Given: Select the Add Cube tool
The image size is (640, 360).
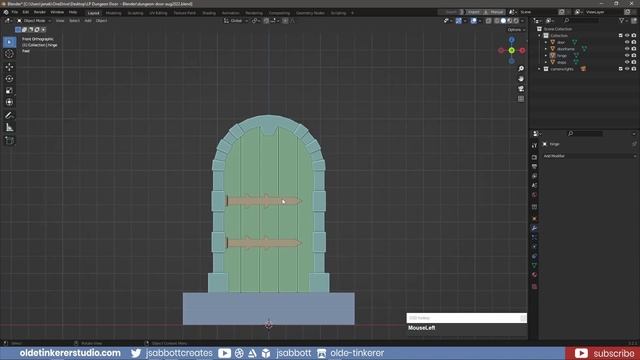Looking at the screenshot, I should 9,141.
